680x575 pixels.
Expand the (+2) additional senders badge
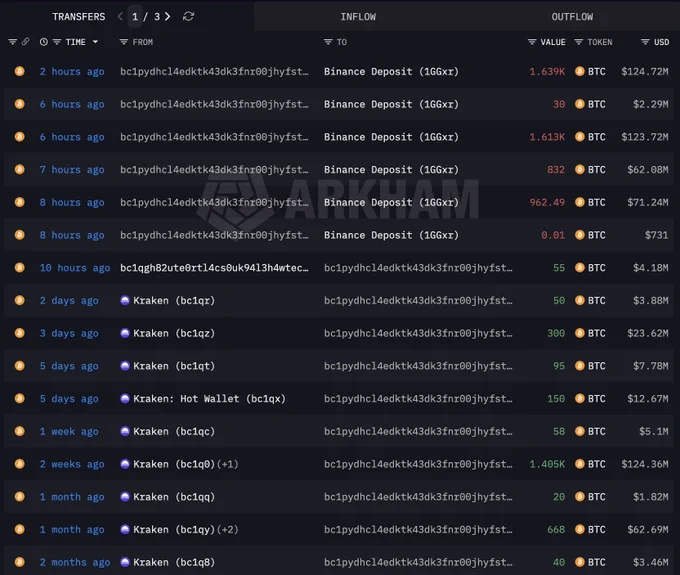pyautogui.click(x=228, y=529)
